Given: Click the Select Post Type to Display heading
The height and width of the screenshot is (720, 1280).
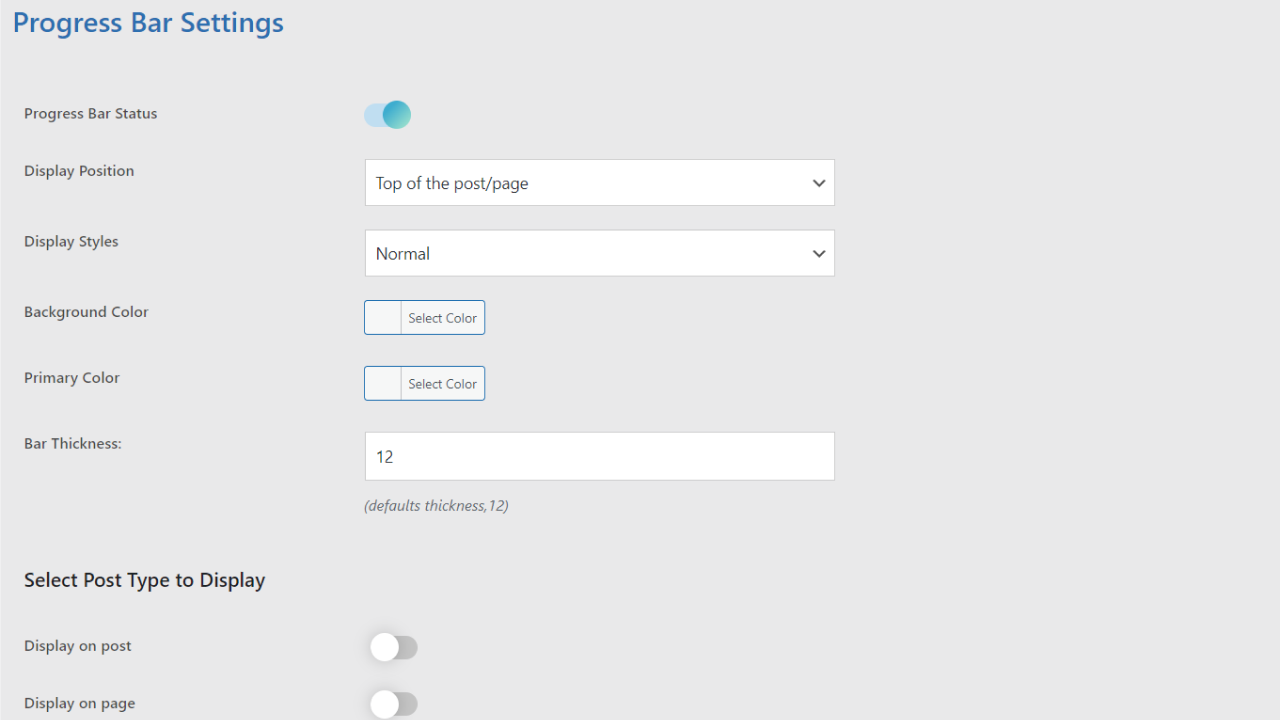Looking at the screenshot, I should (x=144, y=580).
